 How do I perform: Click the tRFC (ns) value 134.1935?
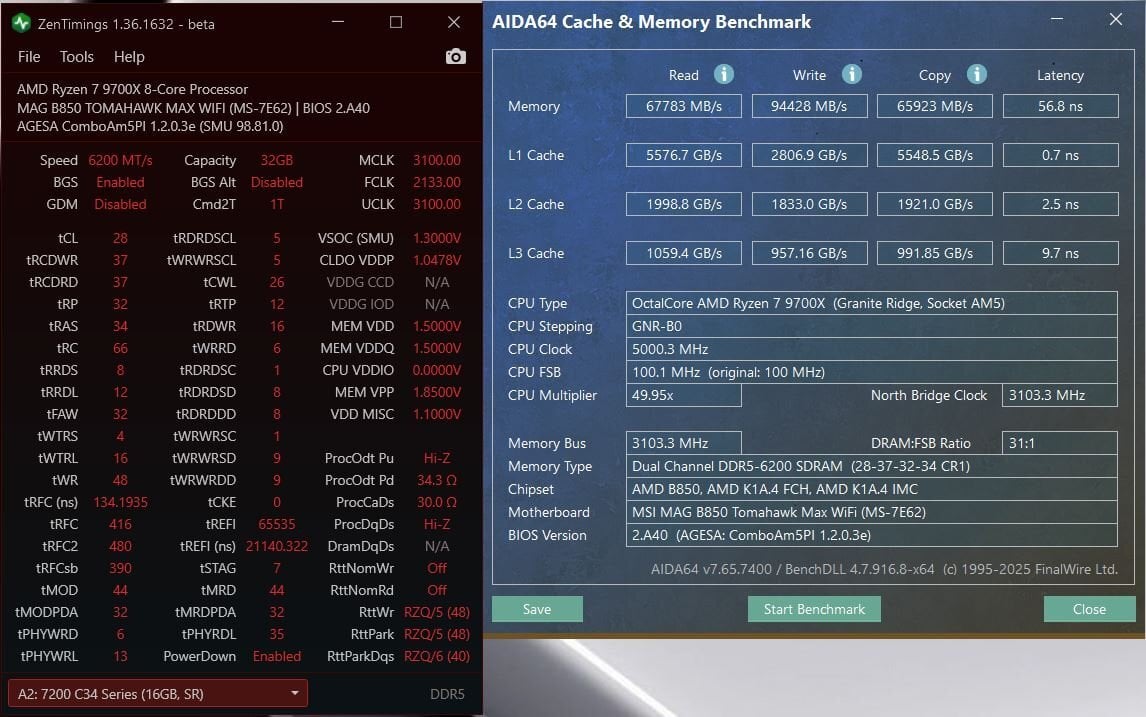(x=121, y=502)
